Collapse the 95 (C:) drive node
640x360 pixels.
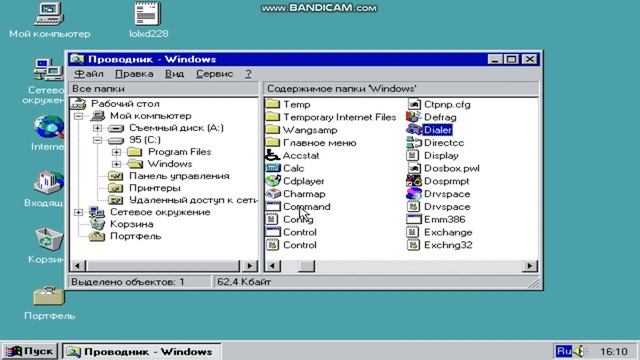click(x=97, y=140)
